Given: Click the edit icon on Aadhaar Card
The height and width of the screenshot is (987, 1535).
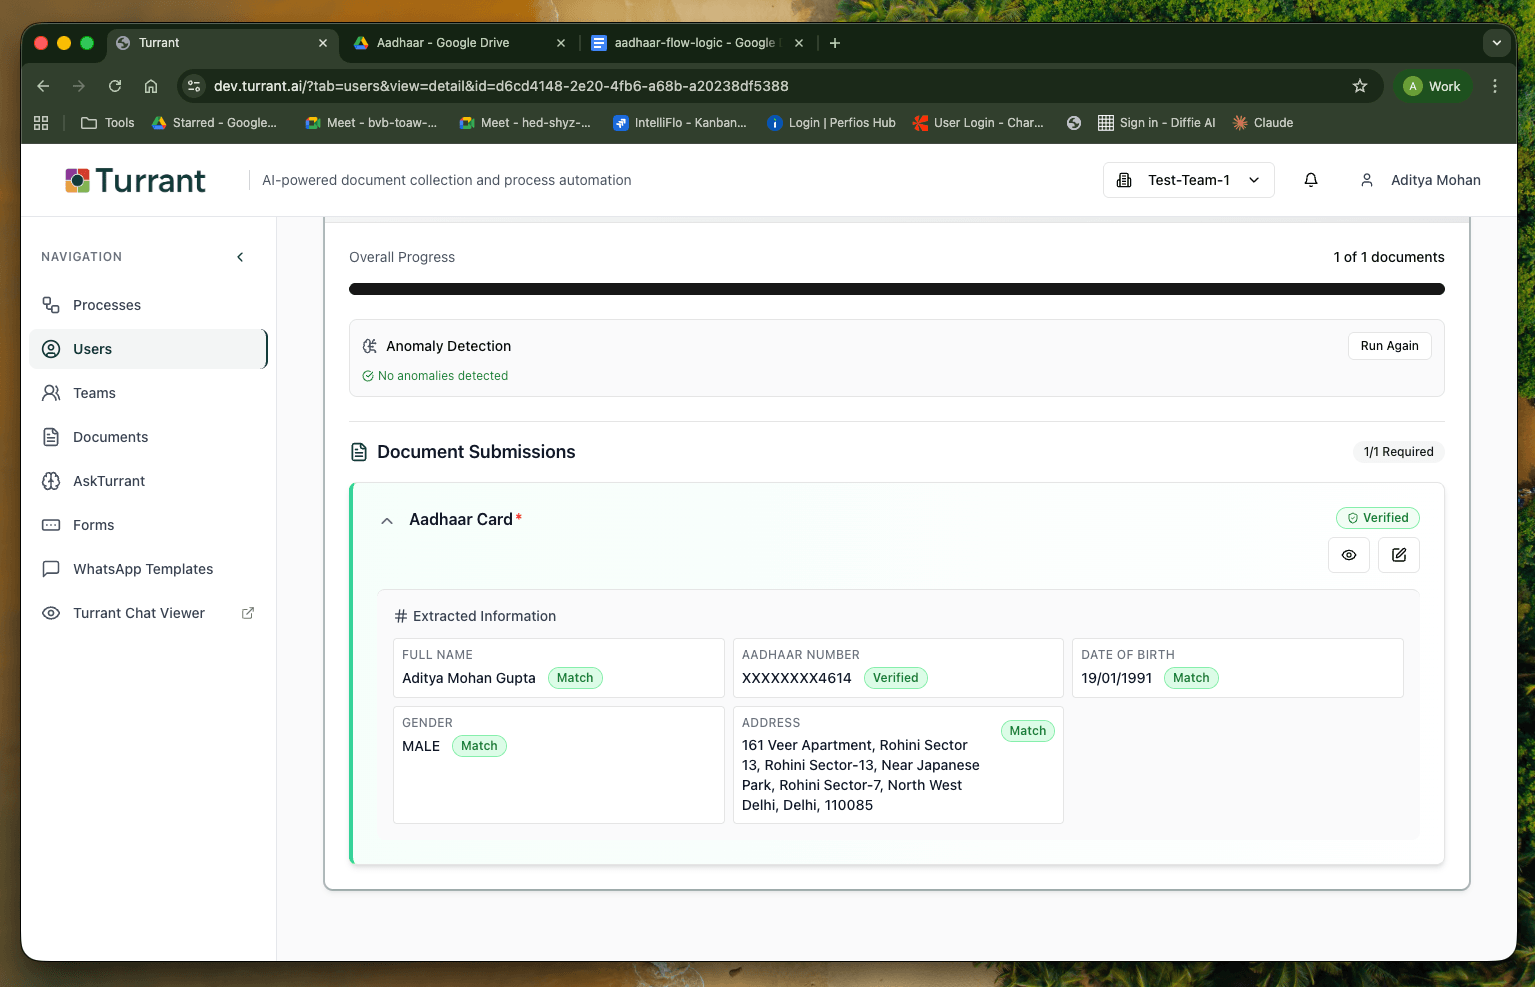Looking at the screenshot, I should pyautogui.click(x=1398, y=555).
